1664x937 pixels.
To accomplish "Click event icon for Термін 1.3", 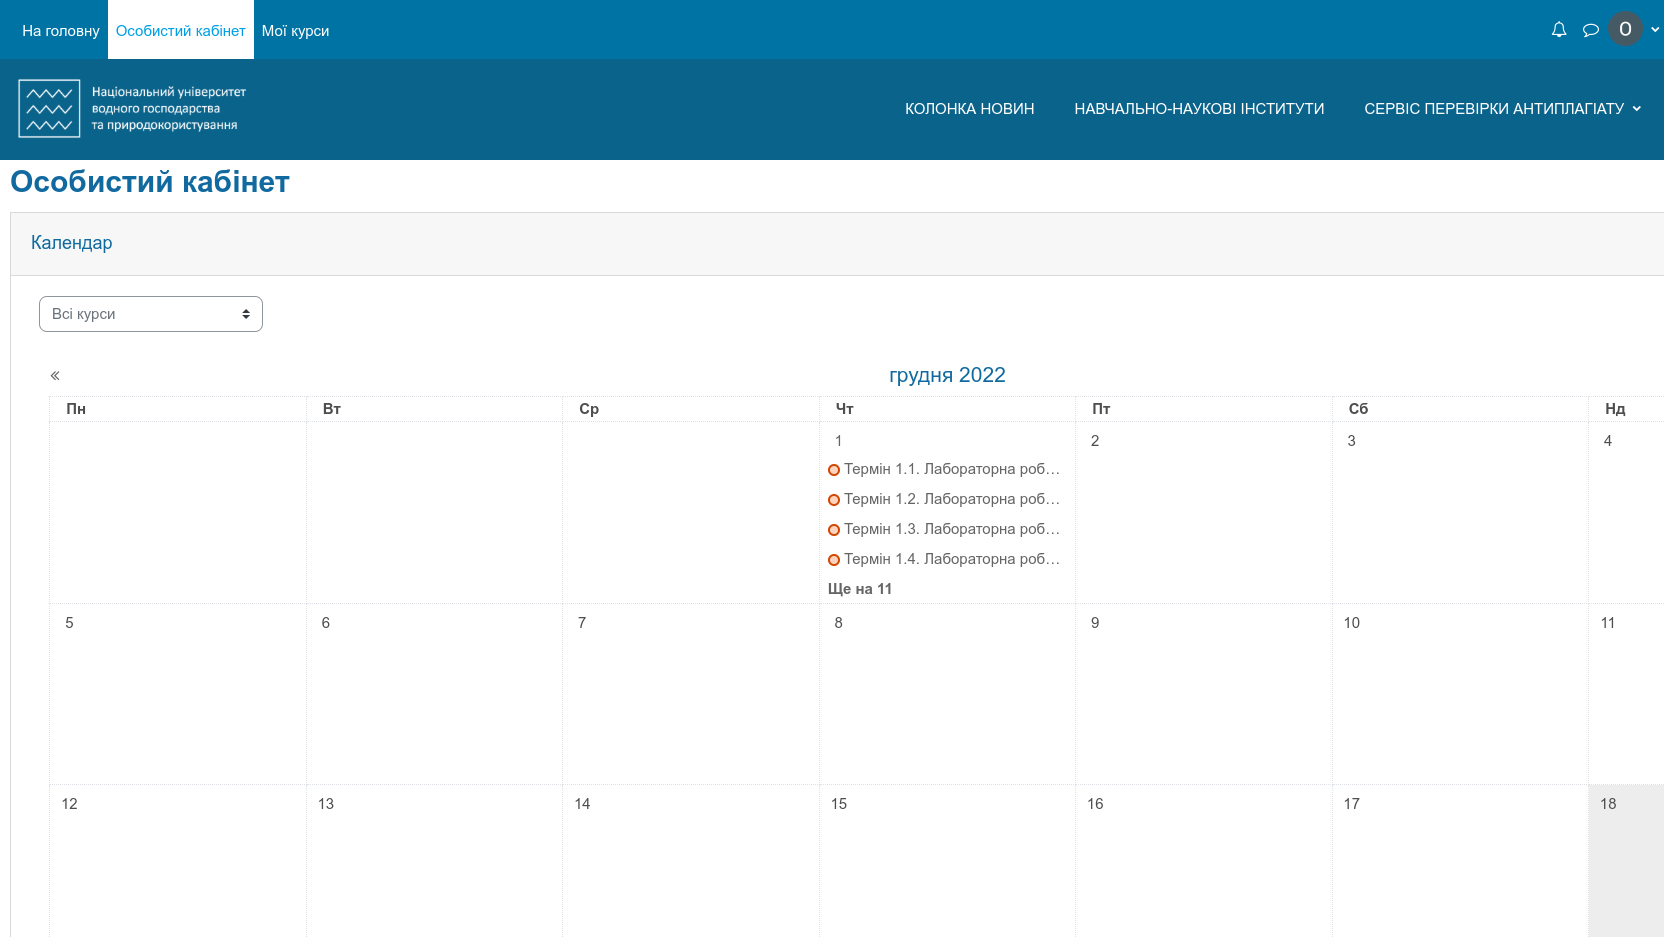I will coord(834,530).
